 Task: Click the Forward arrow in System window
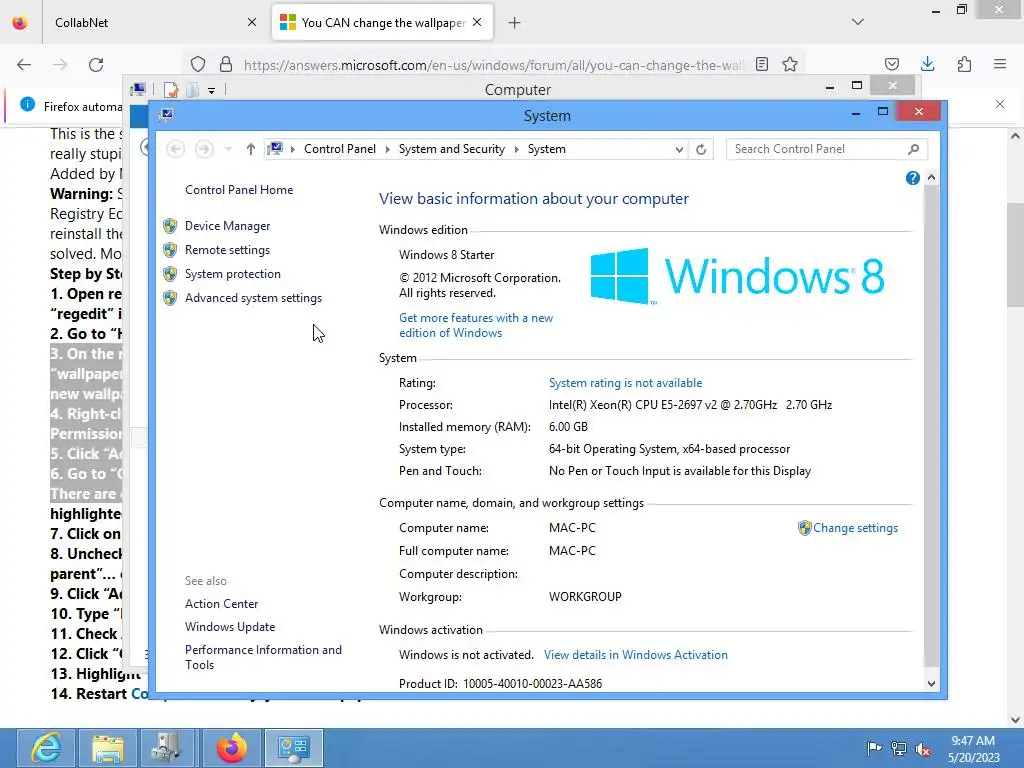pos(204,150)
